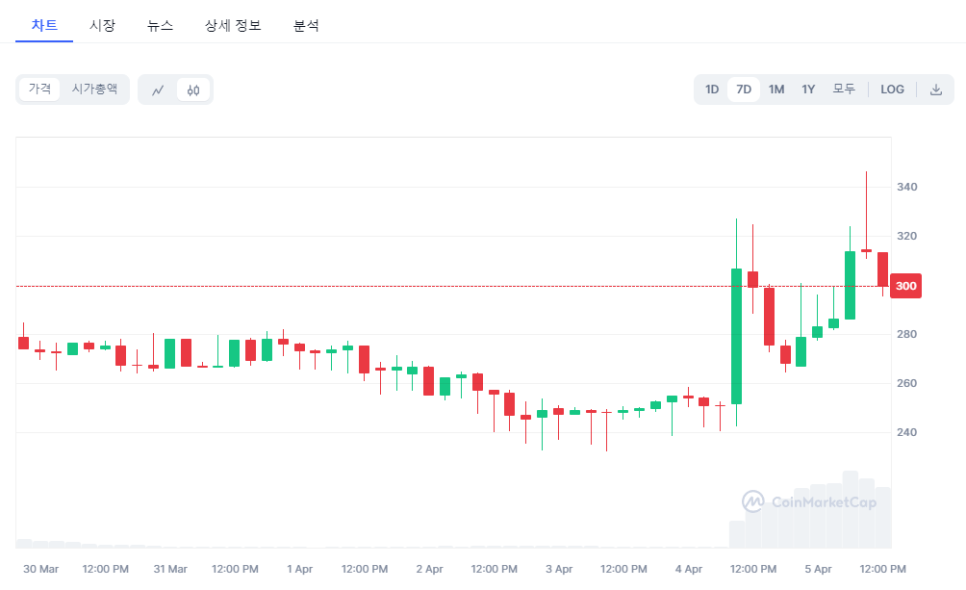
Task: Click the 280 price axis label
Action: [x=907, y=334]
